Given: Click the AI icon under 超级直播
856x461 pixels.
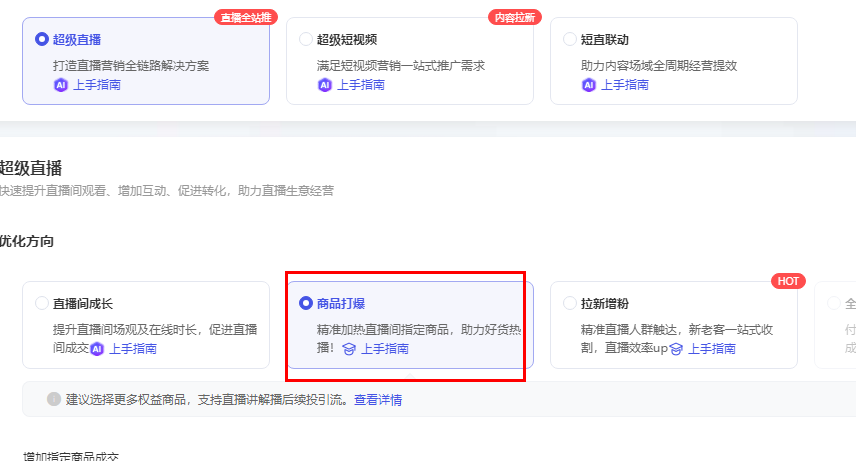Looking at the screenshot, I should point(60,85).
